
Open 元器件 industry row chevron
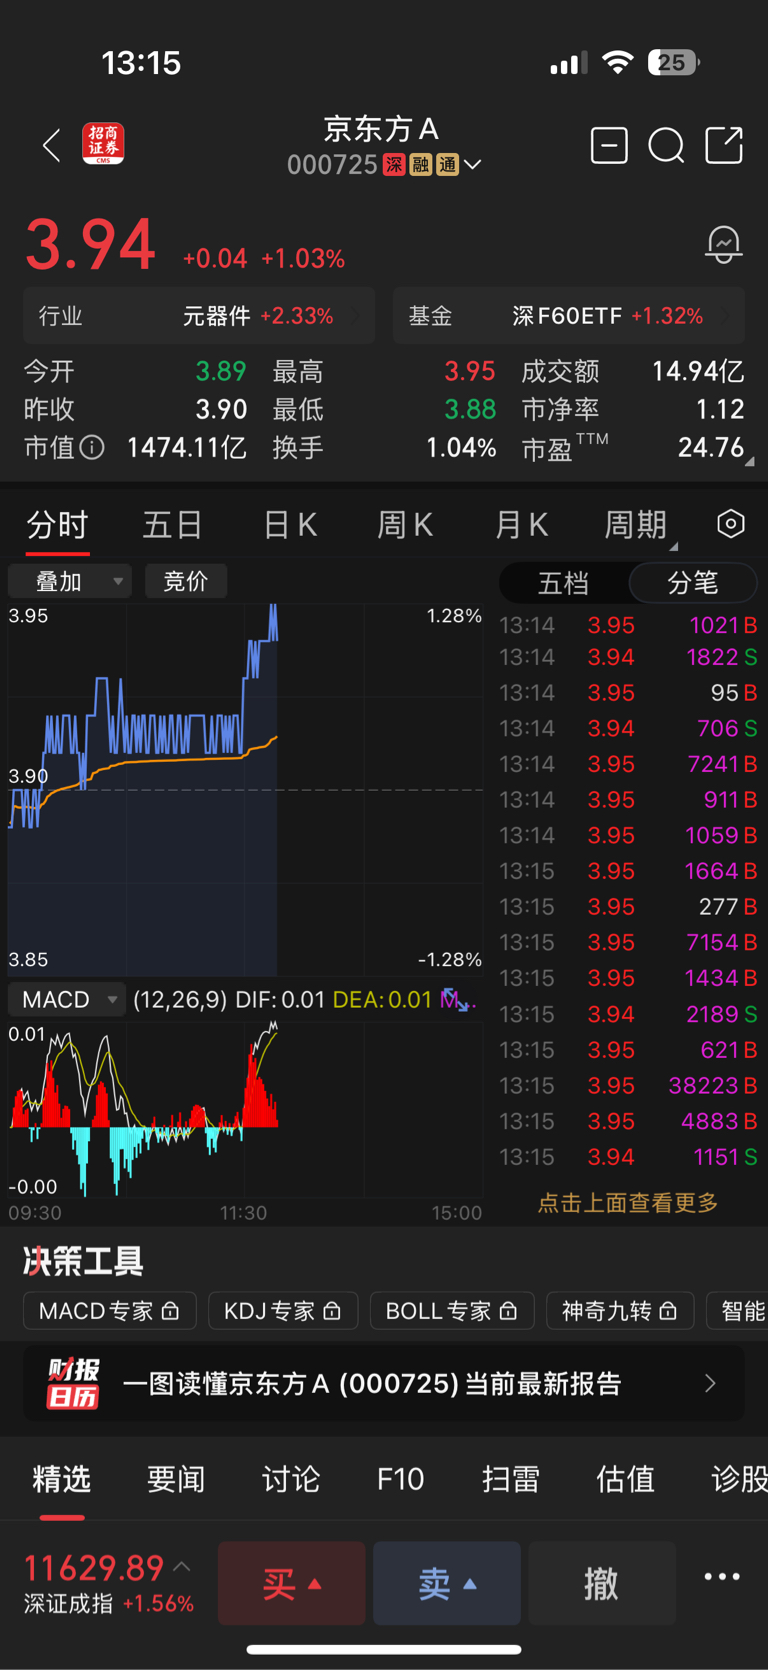(x=358, y=316)
